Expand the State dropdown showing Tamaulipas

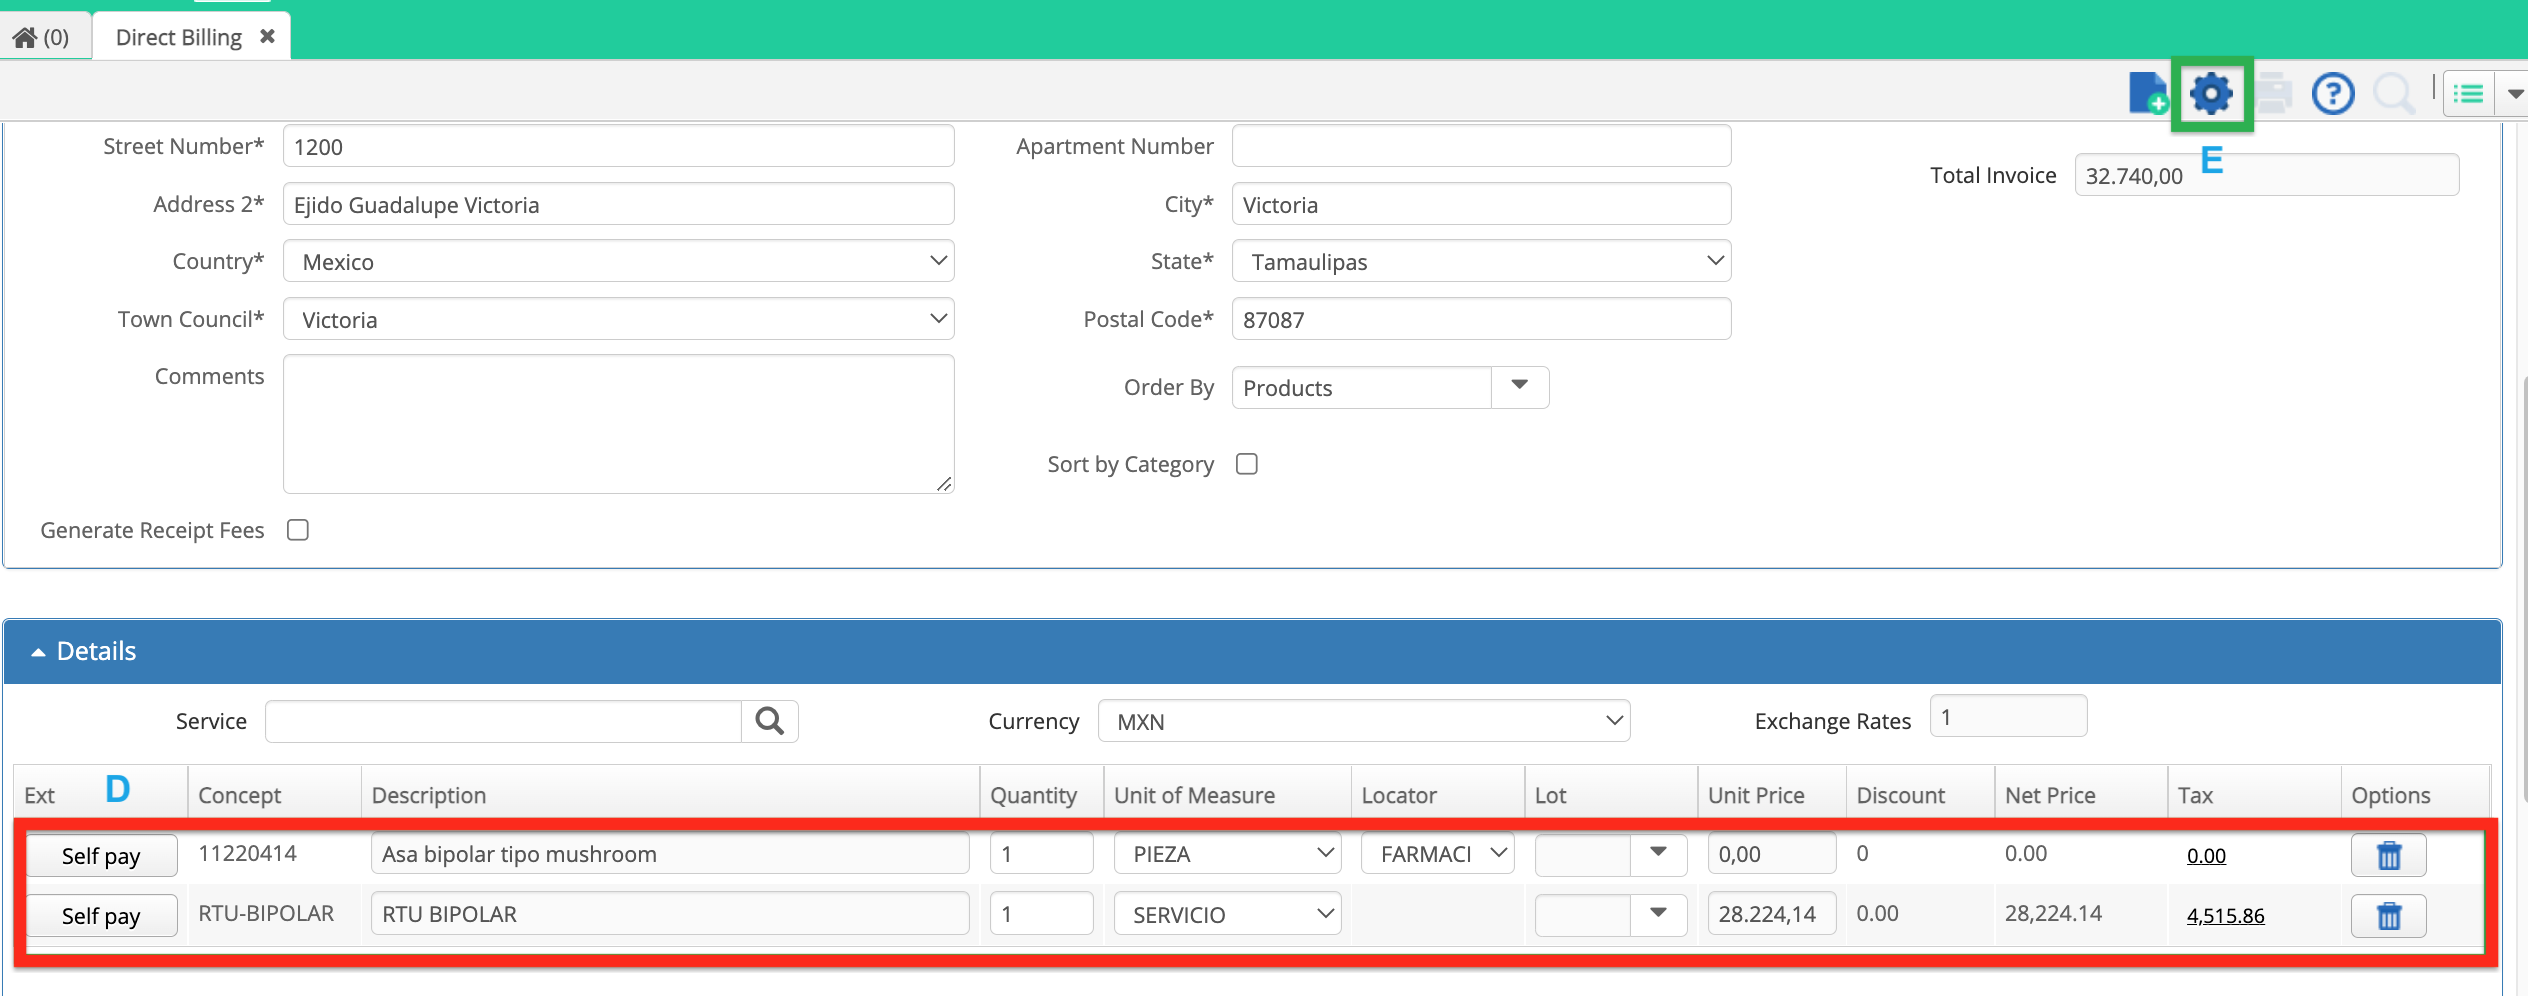[x=1481, y=261]
